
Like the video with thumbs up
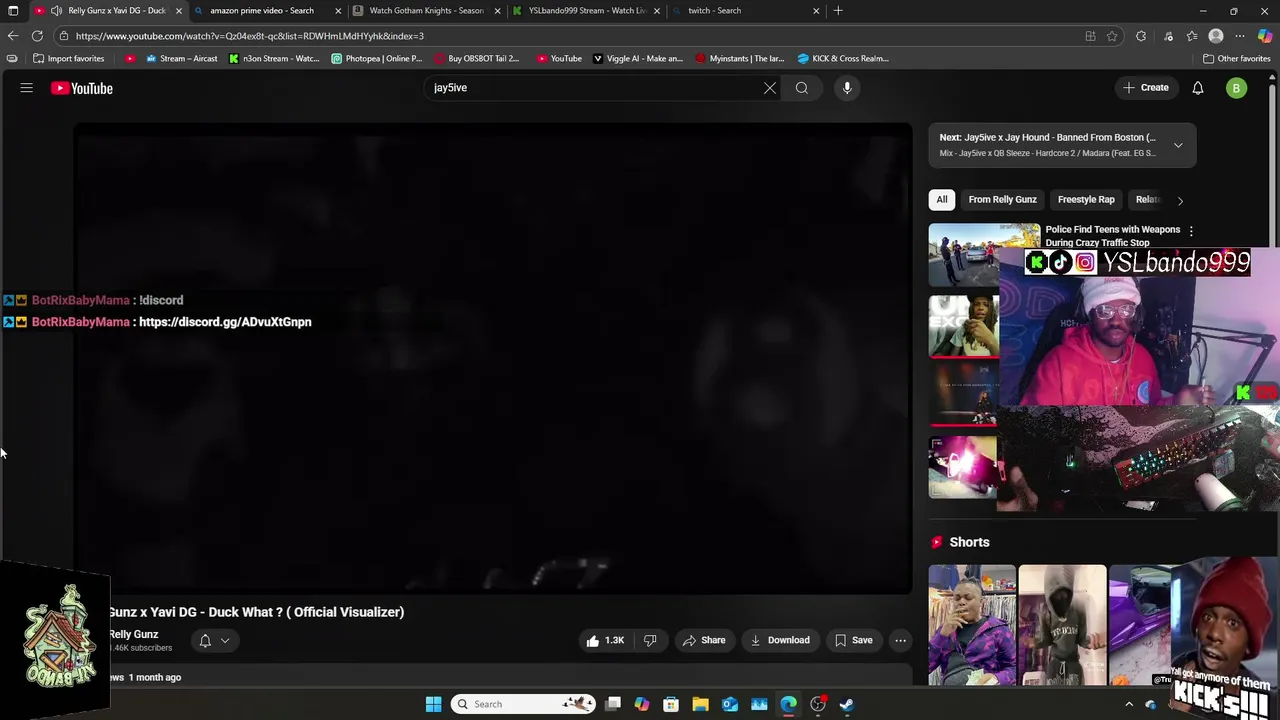[605, 640]
